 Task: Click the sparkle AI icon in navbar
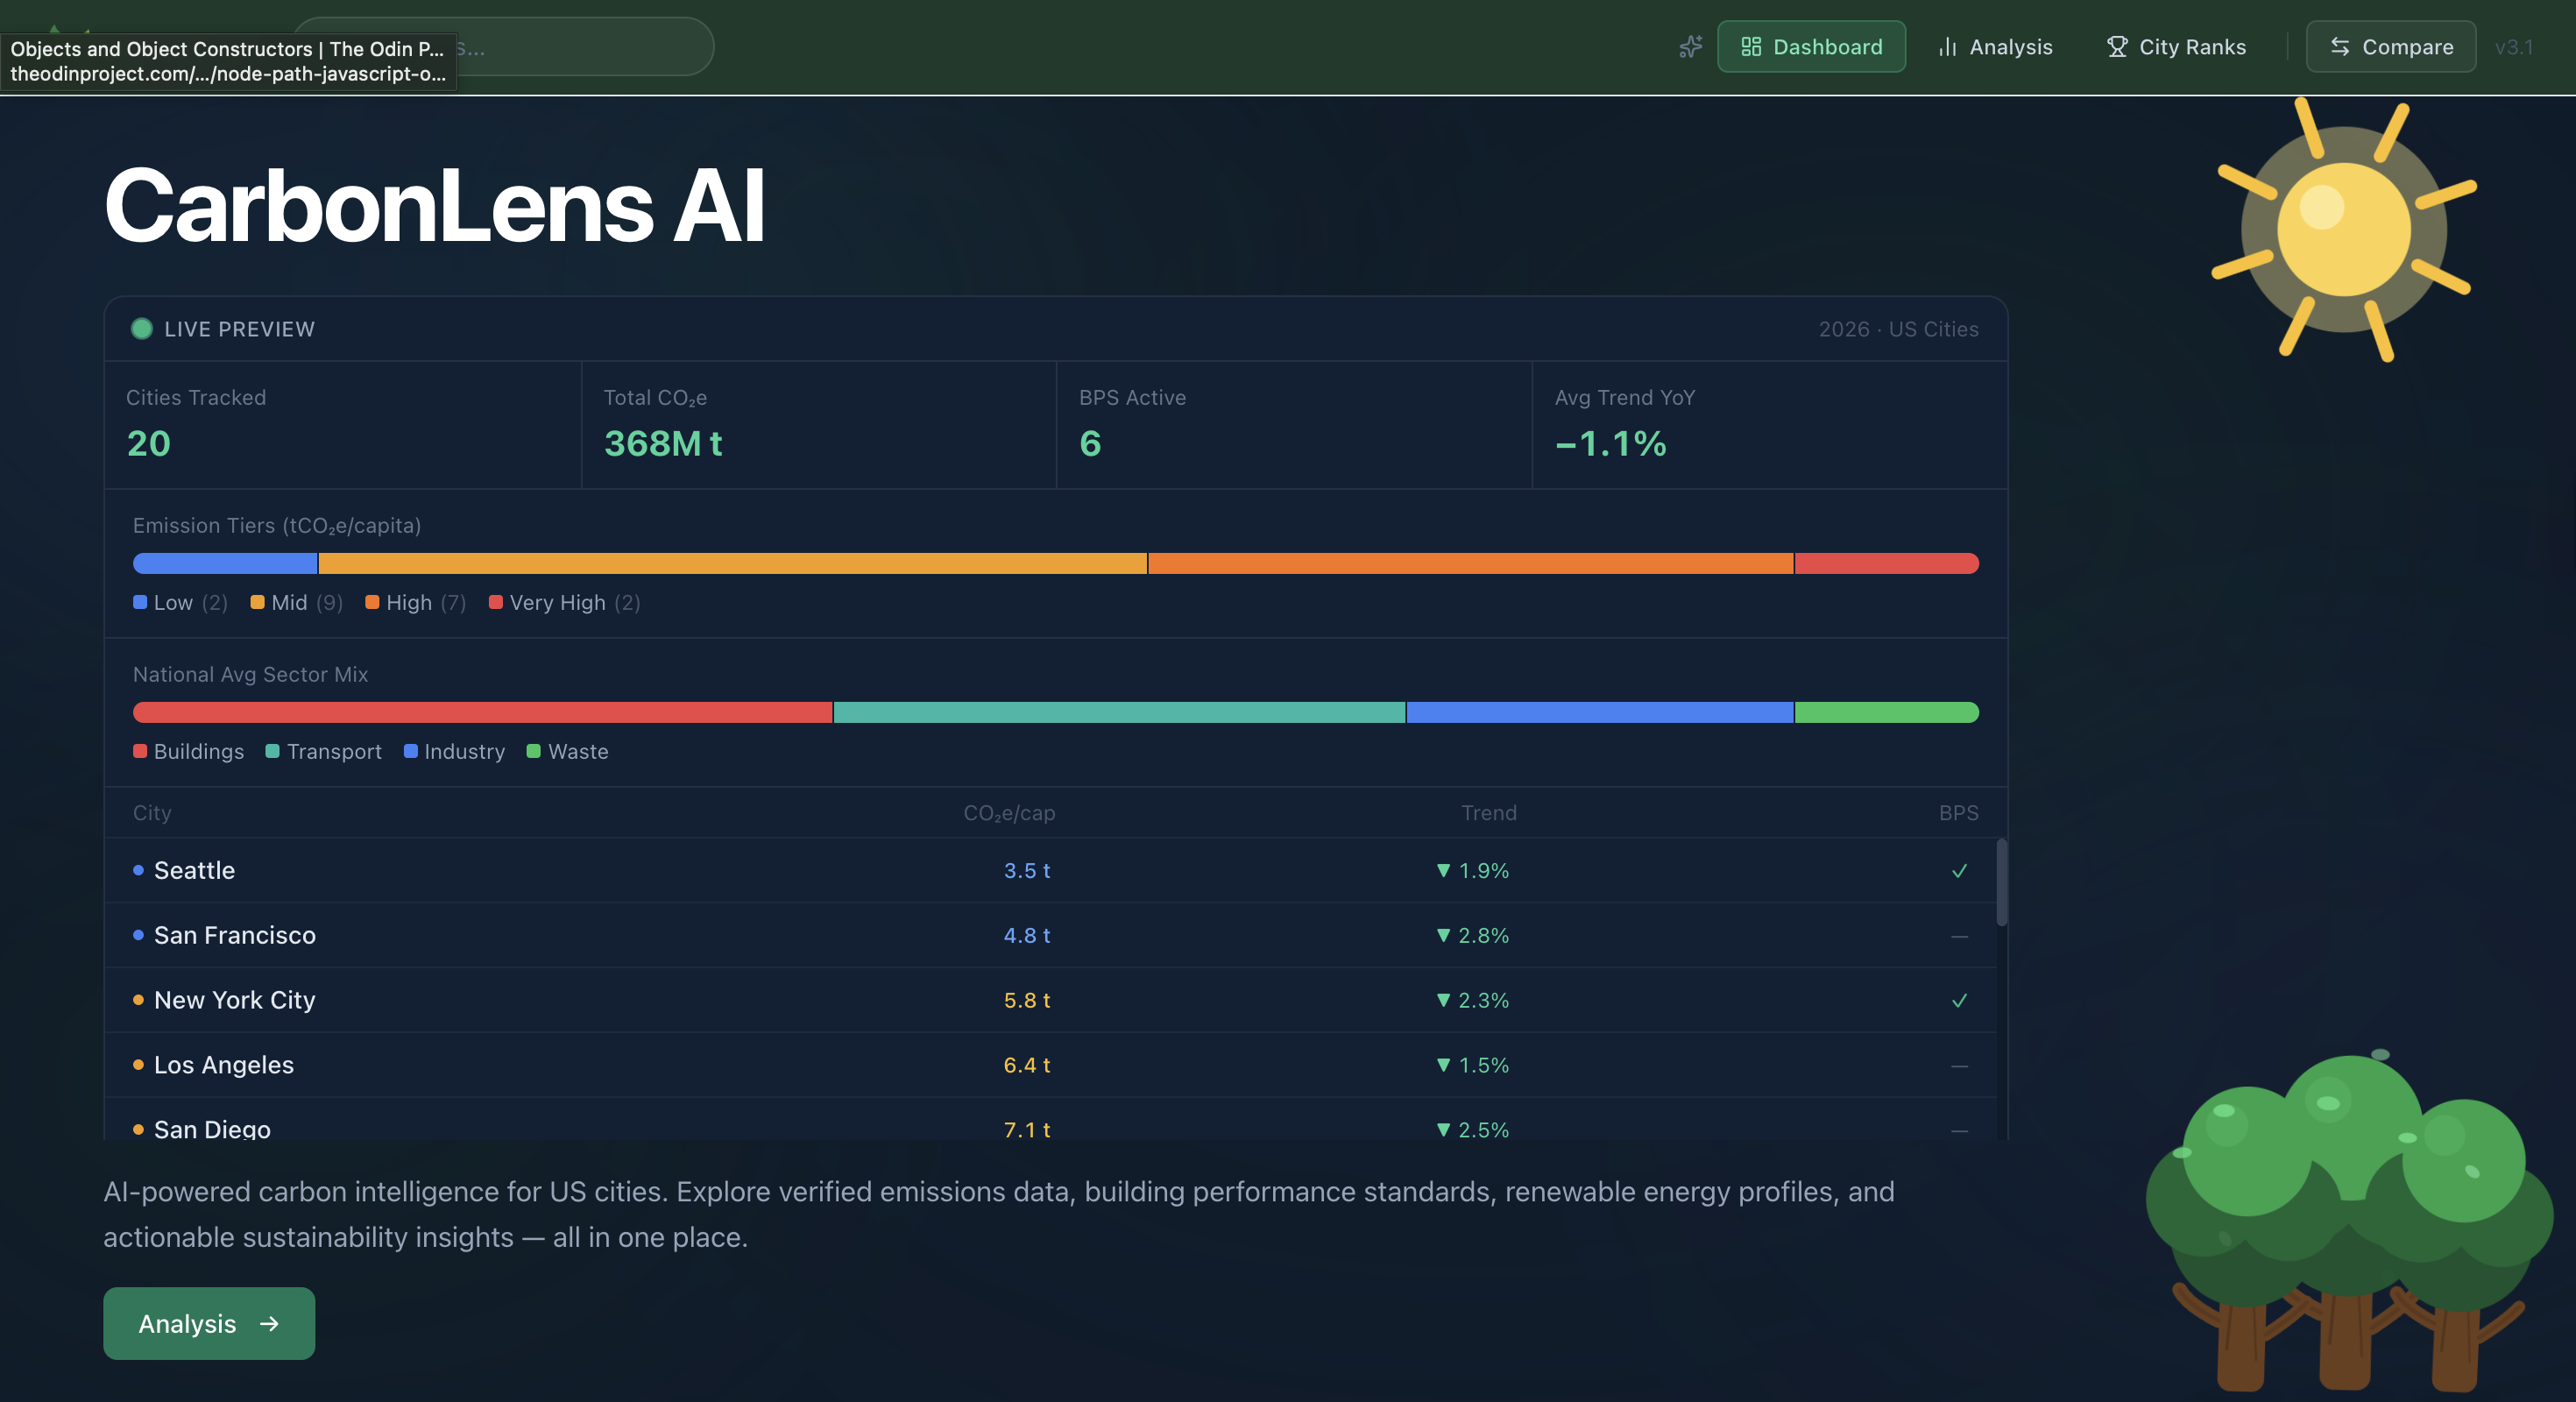coord(1690,47)
